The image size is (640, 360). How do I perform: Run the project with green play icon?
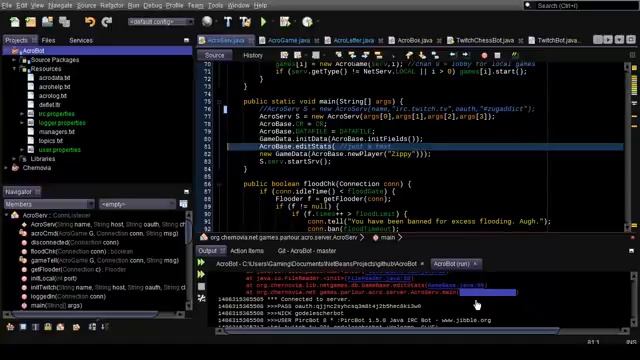tap(263, 22)
